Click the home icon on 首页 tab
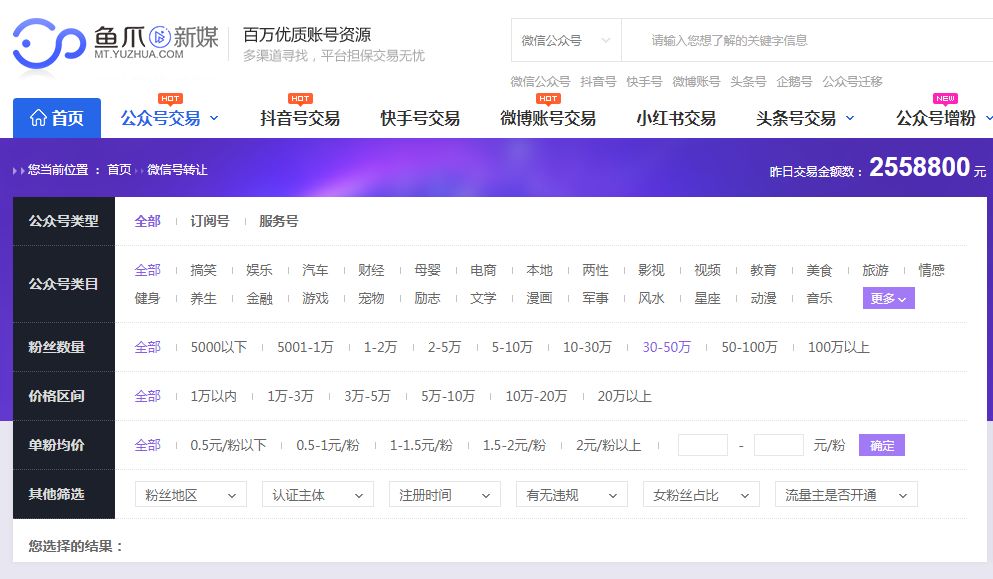993x579 pixels. [39, 118]
